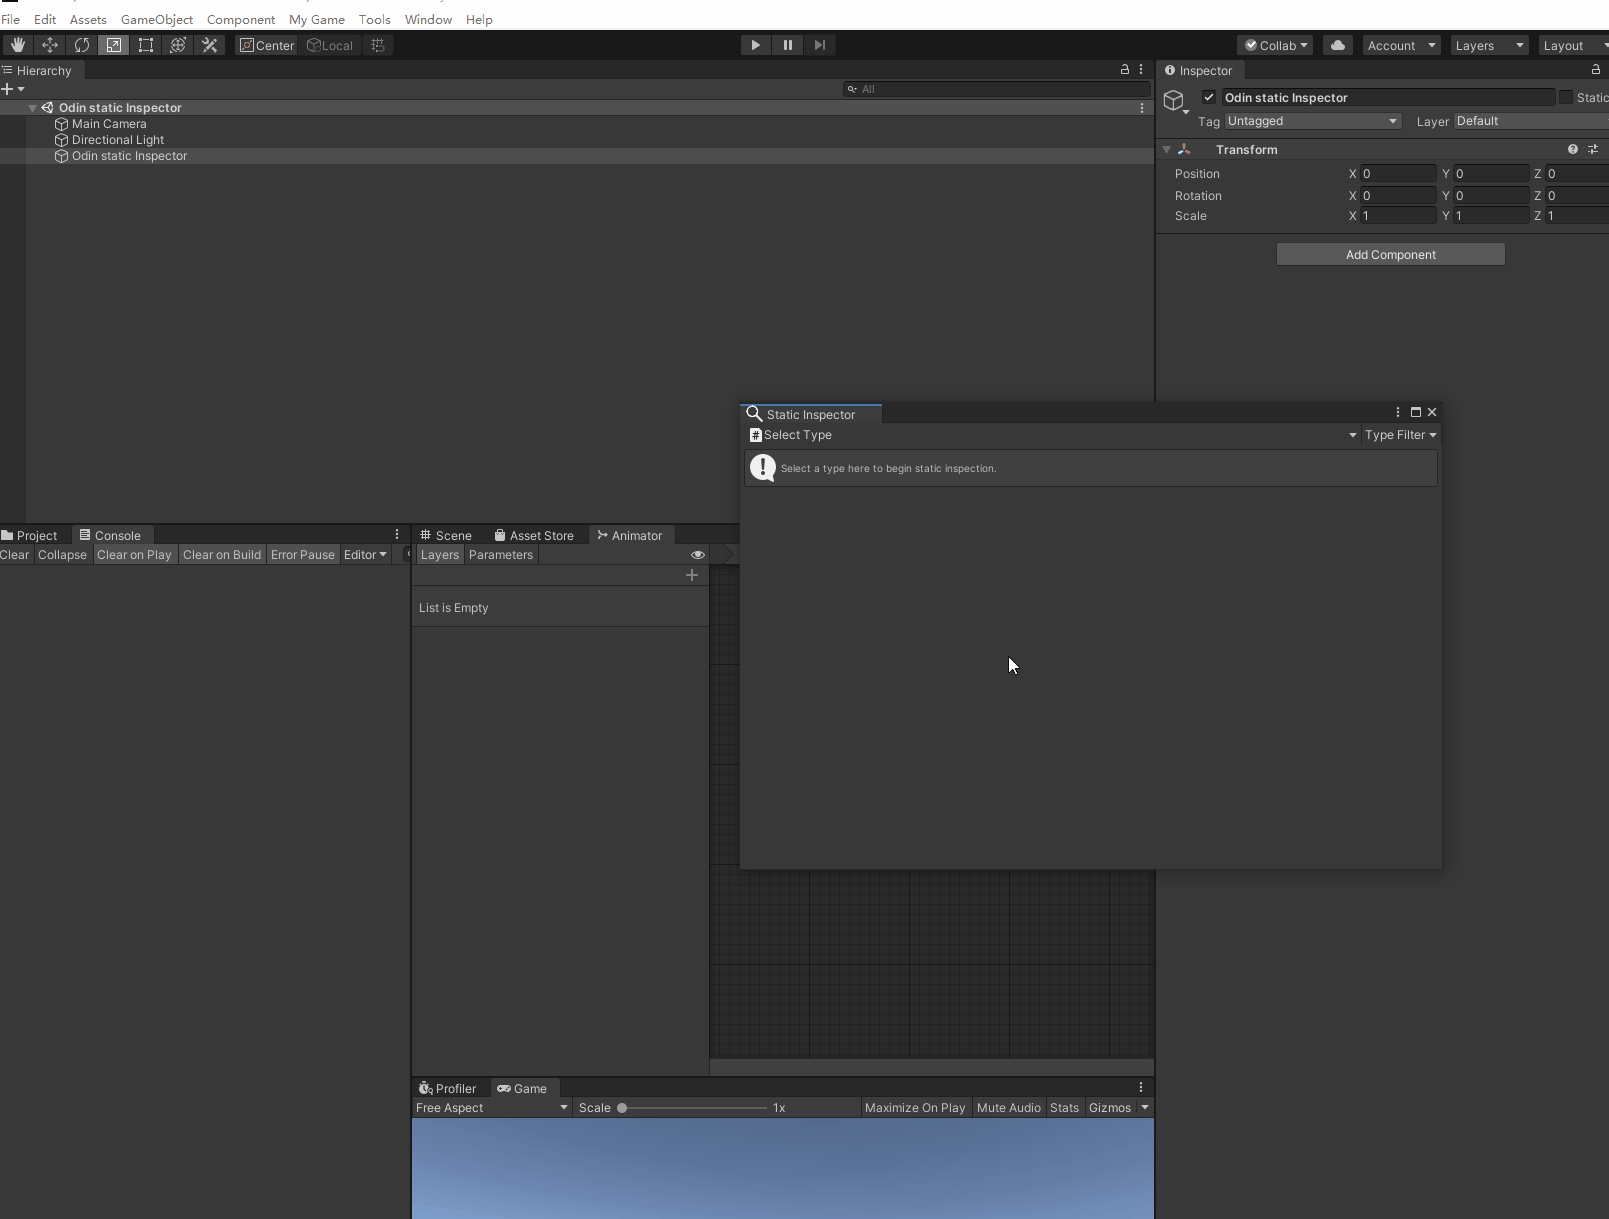Click the Add Component button
Image resolution: width=1609 pixels, height=1219 pixels.
[x=1390, y=254]
